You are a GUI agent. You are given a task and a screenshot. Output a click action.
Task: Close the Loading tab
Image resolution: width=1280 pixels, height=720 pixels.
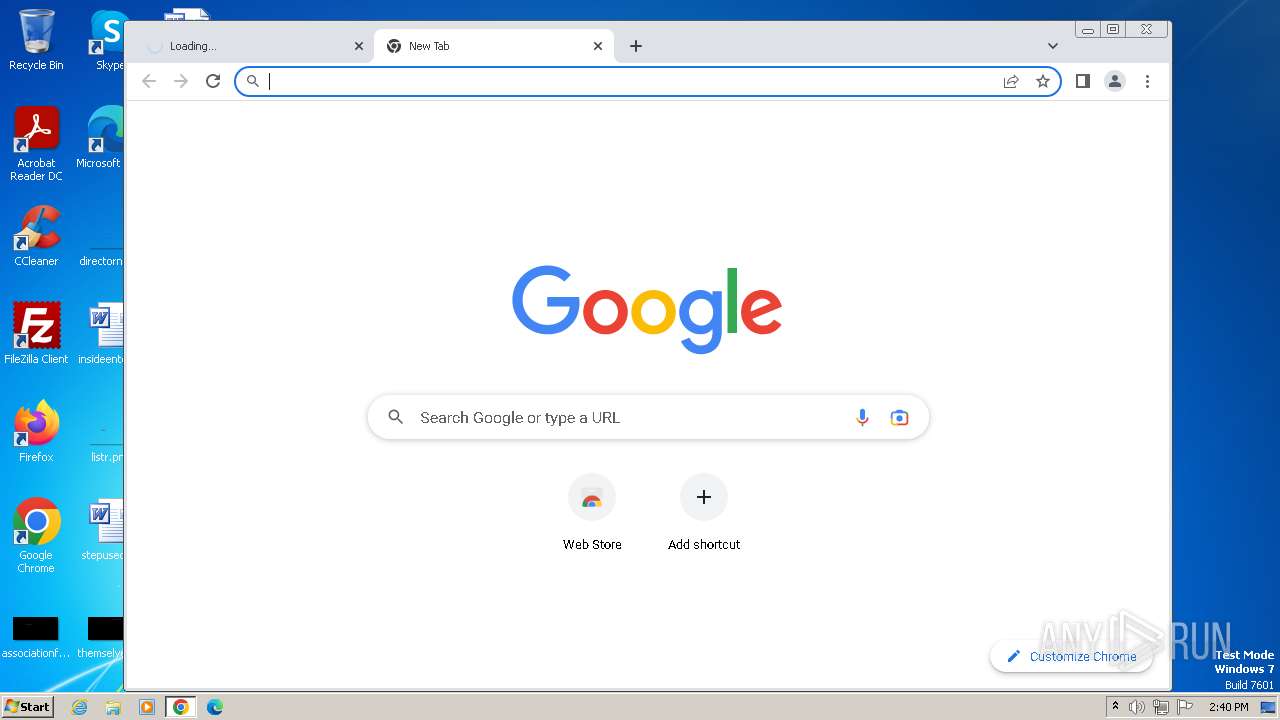tap(359, 46)
